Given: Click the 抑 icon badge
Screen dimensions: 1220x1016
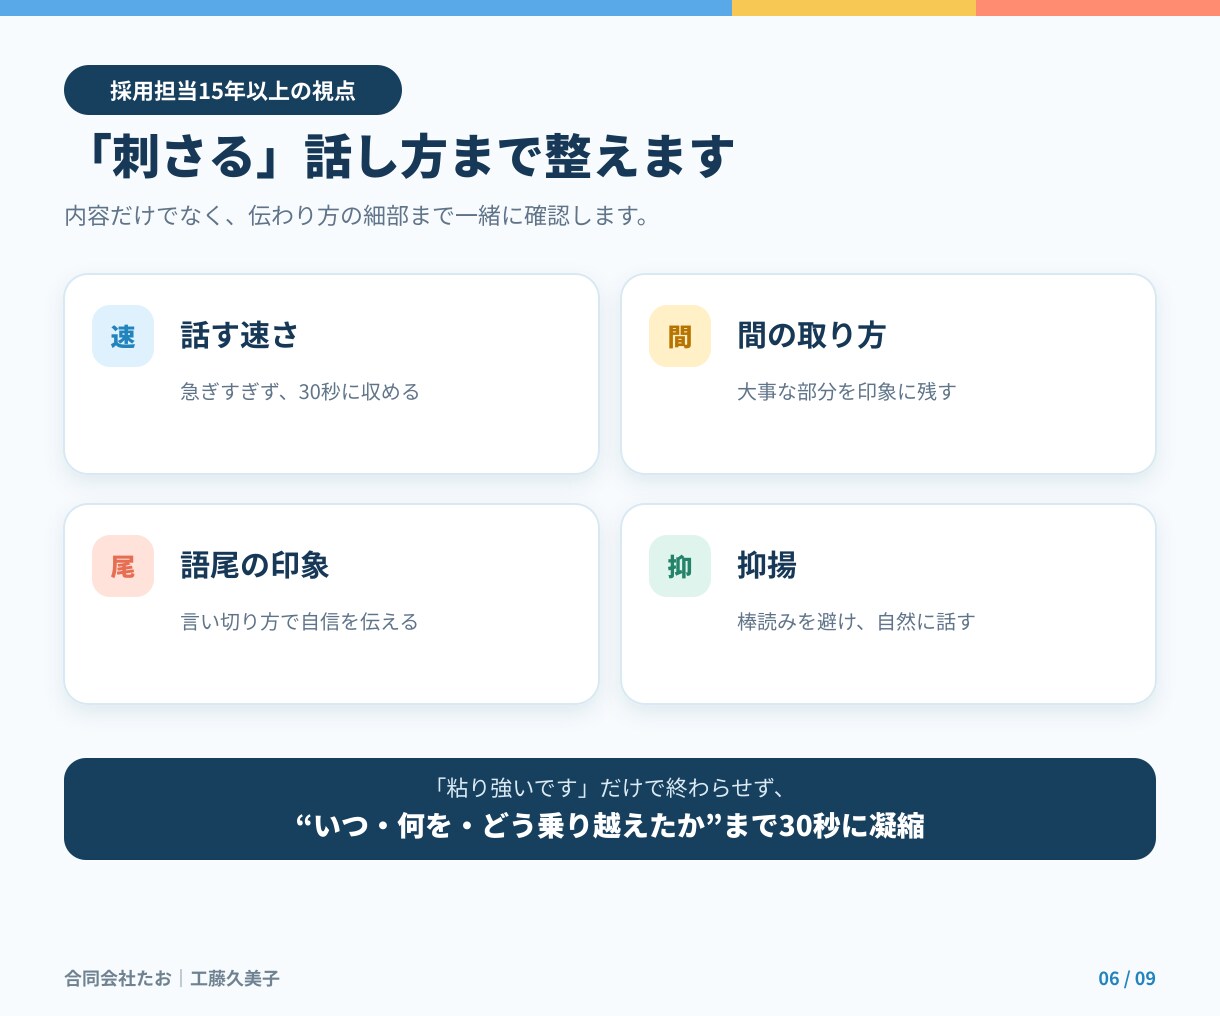Looking at the screenshot, I should click(680, 566).
